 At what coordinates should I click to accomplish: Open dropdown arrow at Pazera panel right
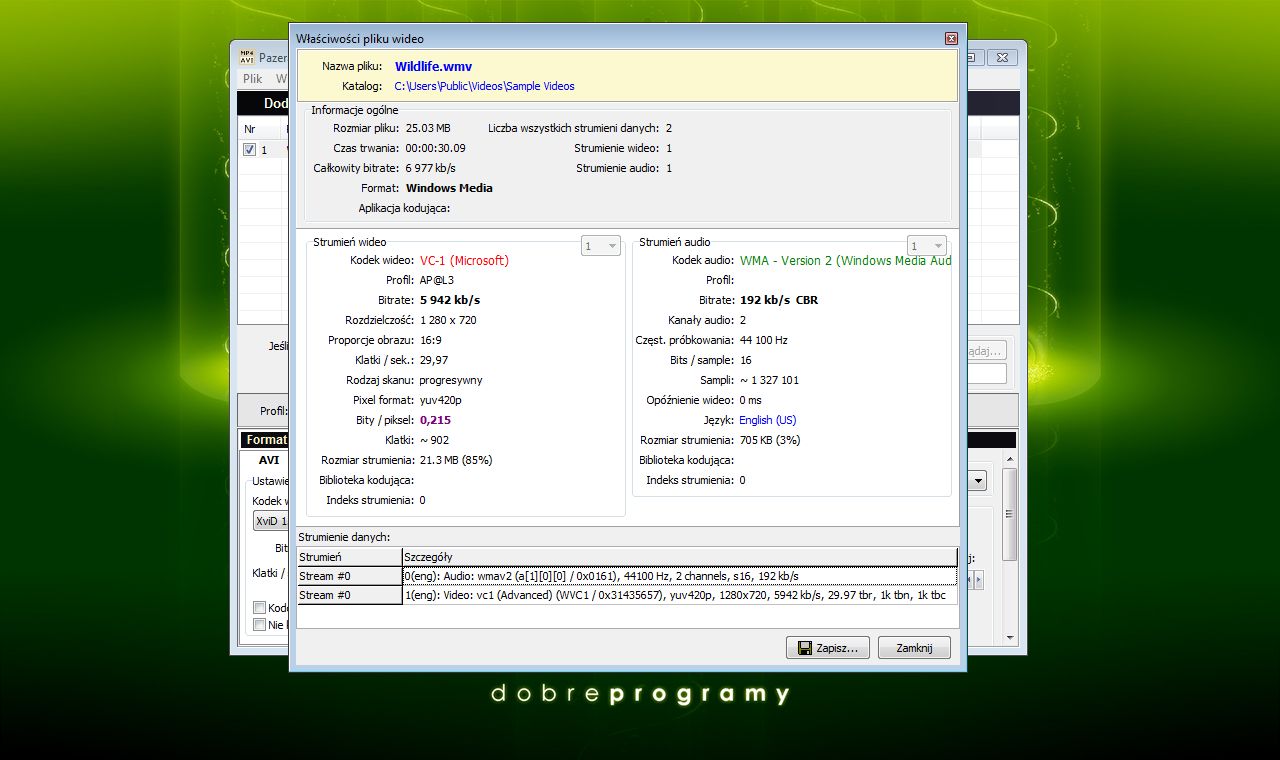tap(977, 481)
